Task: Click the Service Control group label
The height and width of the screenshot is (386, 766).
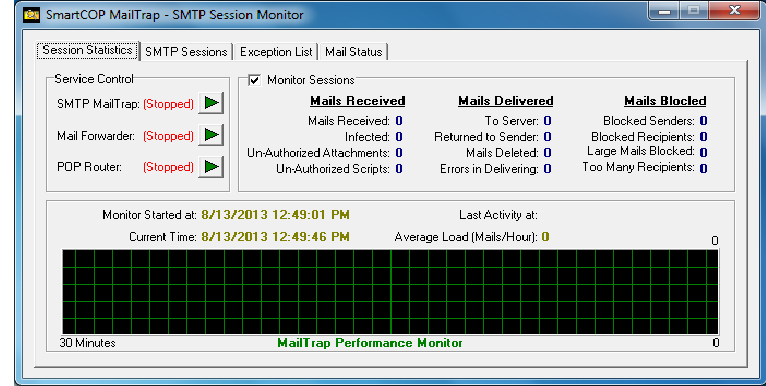Action: tap(94, 79)
